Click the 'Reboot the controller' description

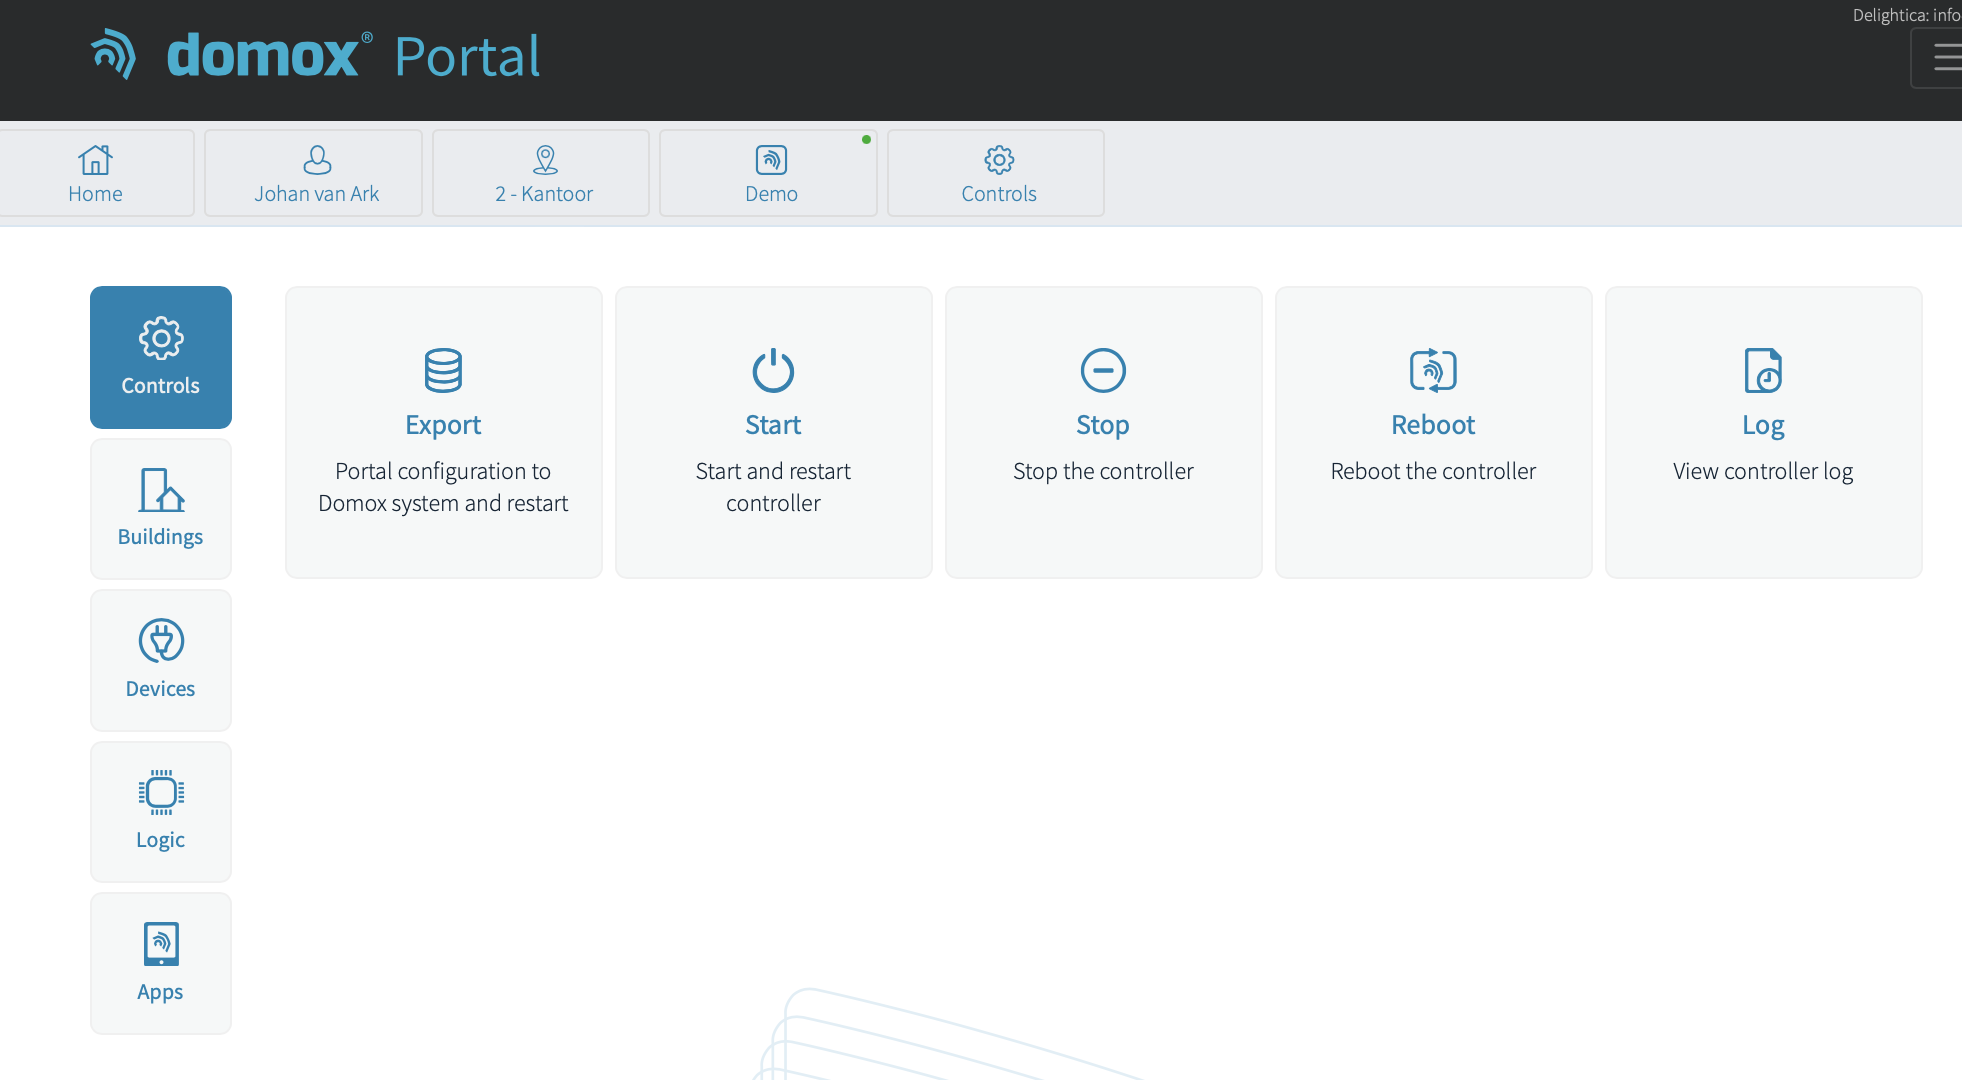pyautogui.click(x=1433, y=471)
